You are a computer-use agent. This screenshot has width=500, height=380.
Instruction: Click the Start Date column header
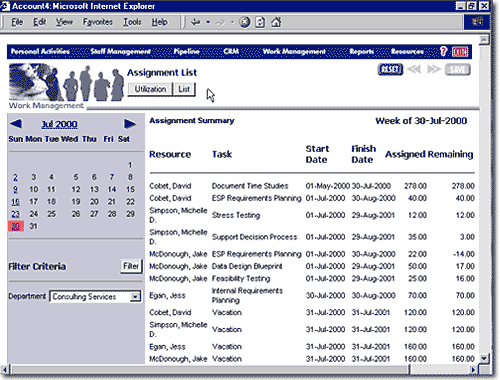tap(317, 154)
